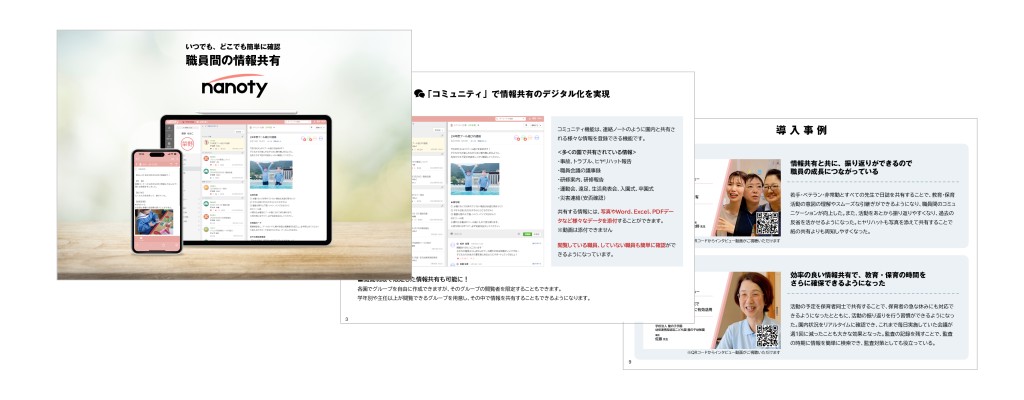
Task: Click the bullet 職員会議の議事録
Action: (578, 170)
